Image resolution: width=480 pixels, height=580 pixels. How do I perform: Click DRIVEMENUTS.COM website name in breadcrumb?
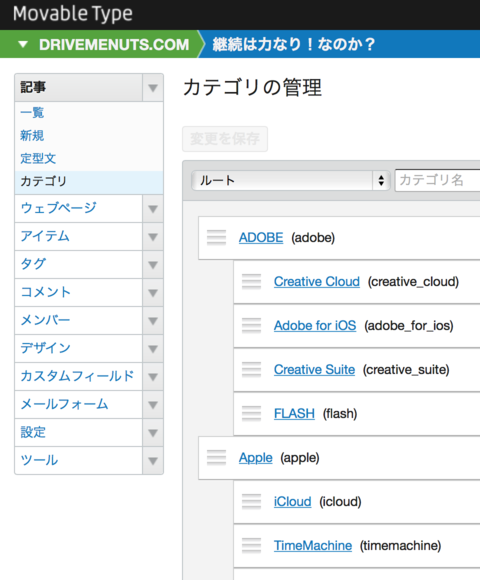pyautogui.click(x=114, y=45)
